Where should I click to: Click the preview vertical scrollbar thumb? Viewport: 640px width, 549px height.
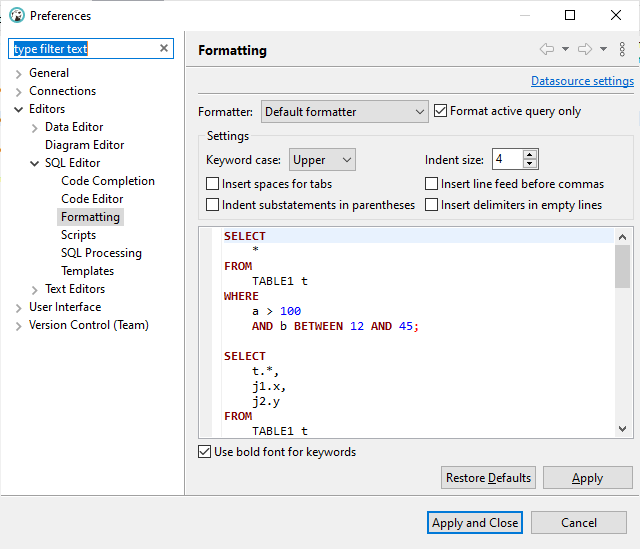(622, 267)
